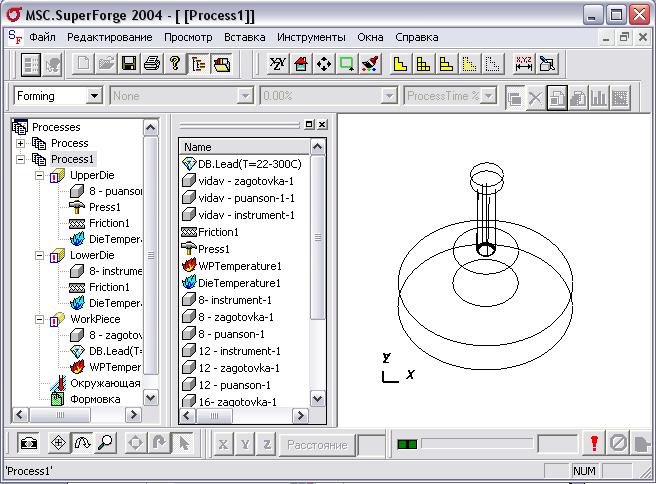Click the inventory panel maximize square button
The image size is (656, 484).
pos(309,124)
